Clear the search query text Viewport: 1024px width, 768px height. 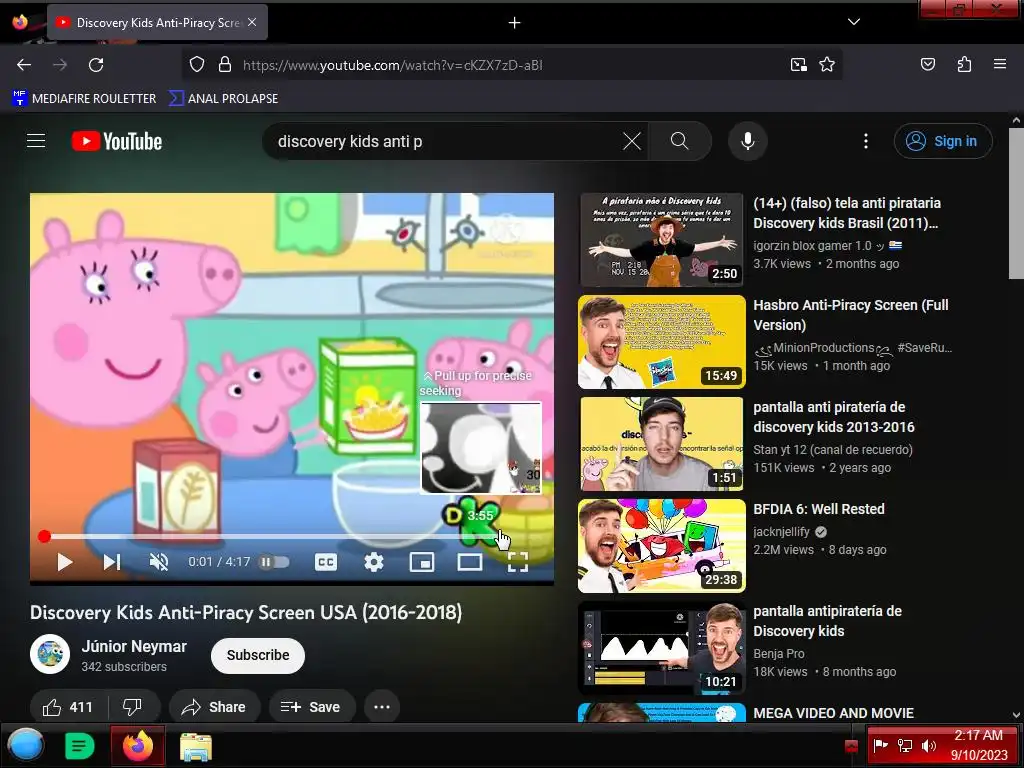point(632,141)
